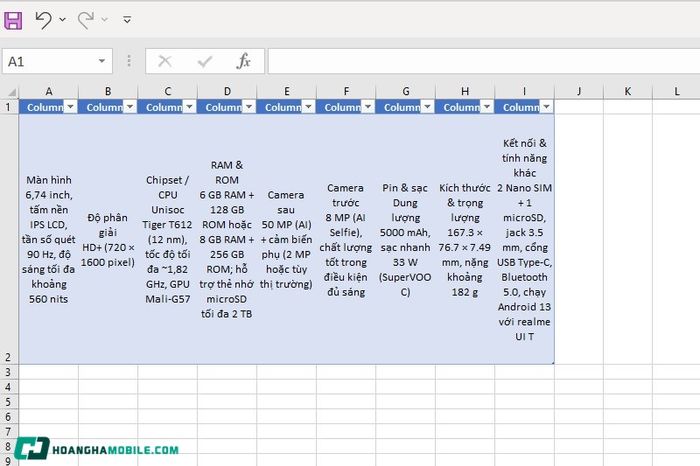Select column J by its header letter
This screenshot has width=700, height=466.
pos(579,92)
